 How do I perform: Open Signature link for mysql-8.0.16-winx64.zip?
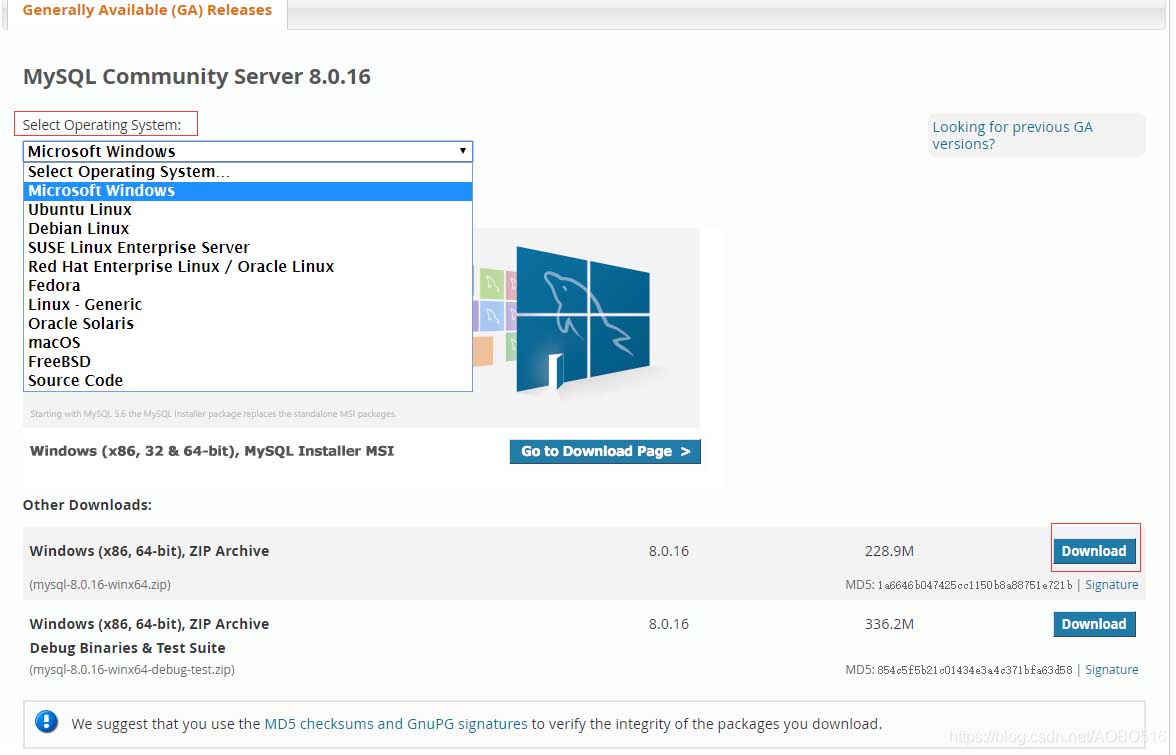pyautogui.click(x=1111, y=585)
